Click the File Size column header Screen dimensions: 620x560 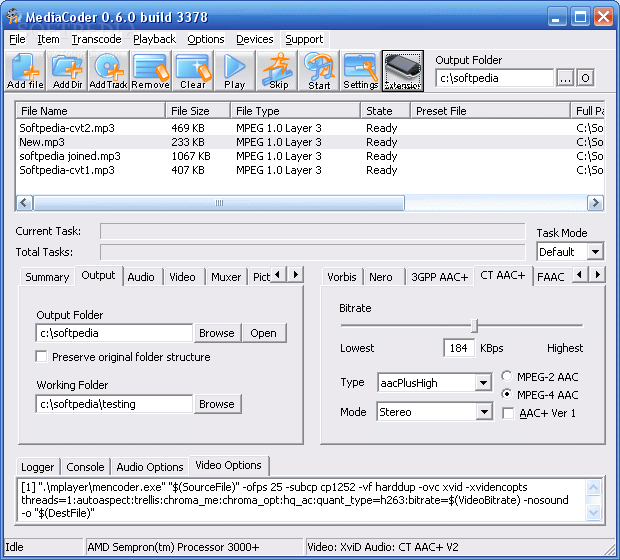[198, 111]
